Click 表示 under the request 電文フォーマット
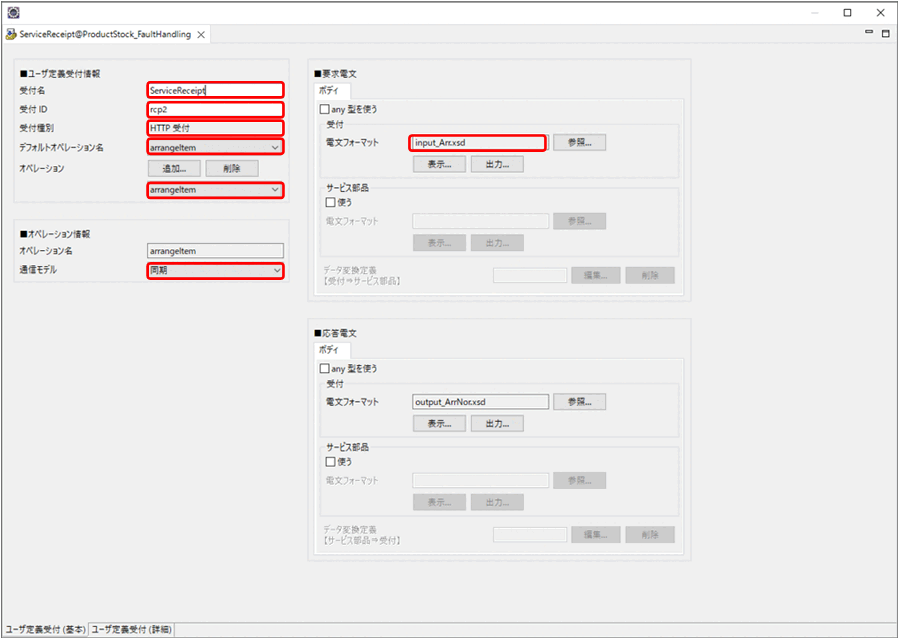 tap(438, 163)
